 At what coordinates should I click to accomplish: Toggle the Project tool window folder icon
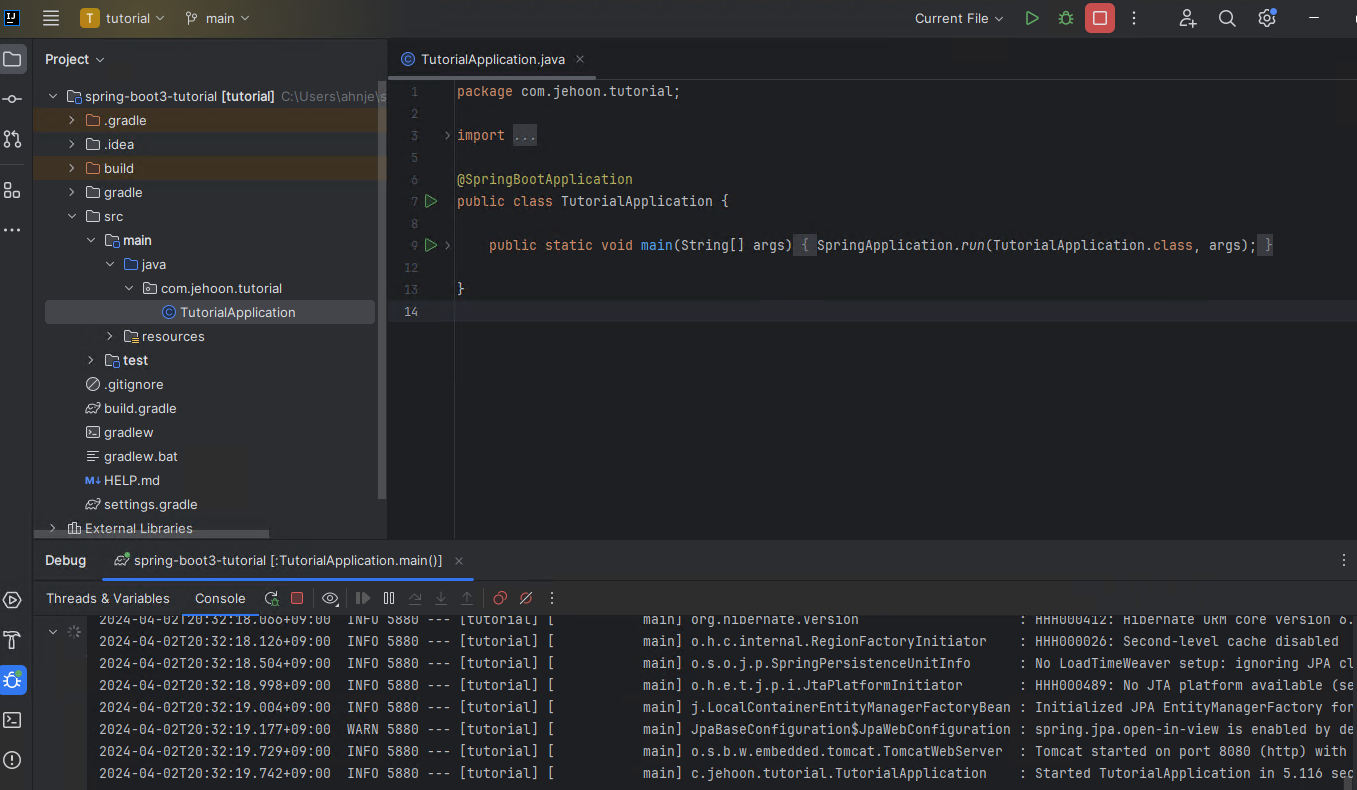[x=12, y=59]
